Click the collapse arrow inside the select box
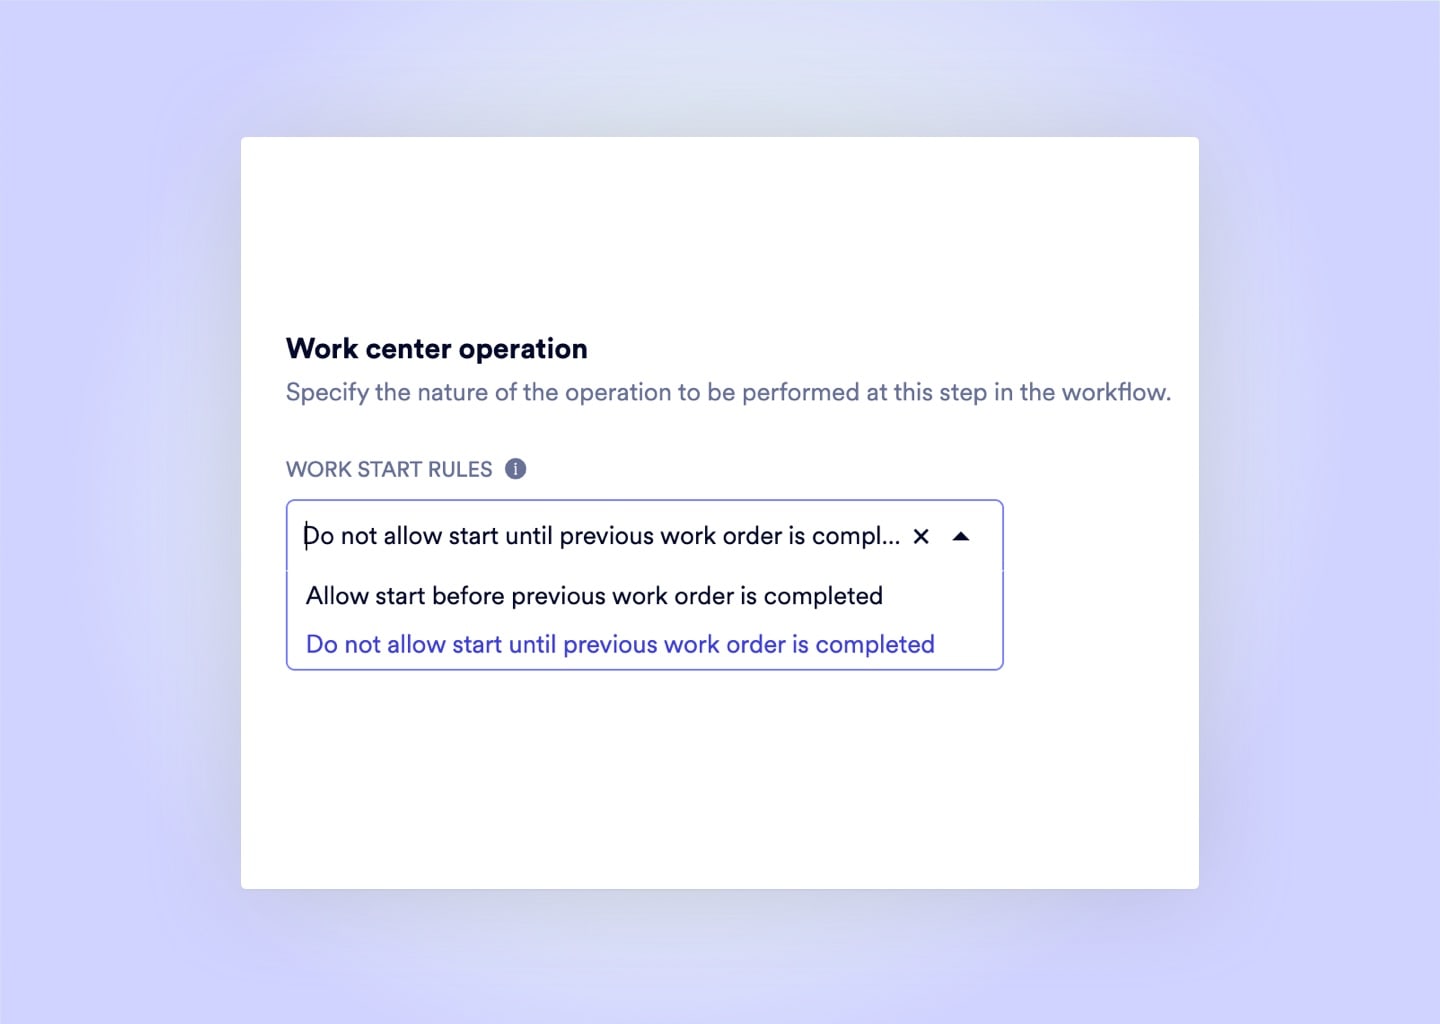1440x1024 pixels. point(961,536)
